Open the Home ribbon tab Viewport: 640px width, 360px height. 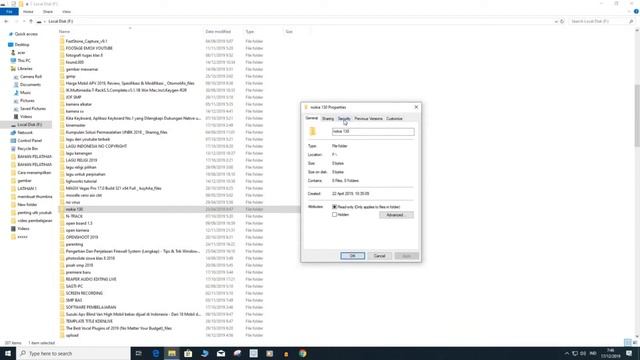click(28, 12)
